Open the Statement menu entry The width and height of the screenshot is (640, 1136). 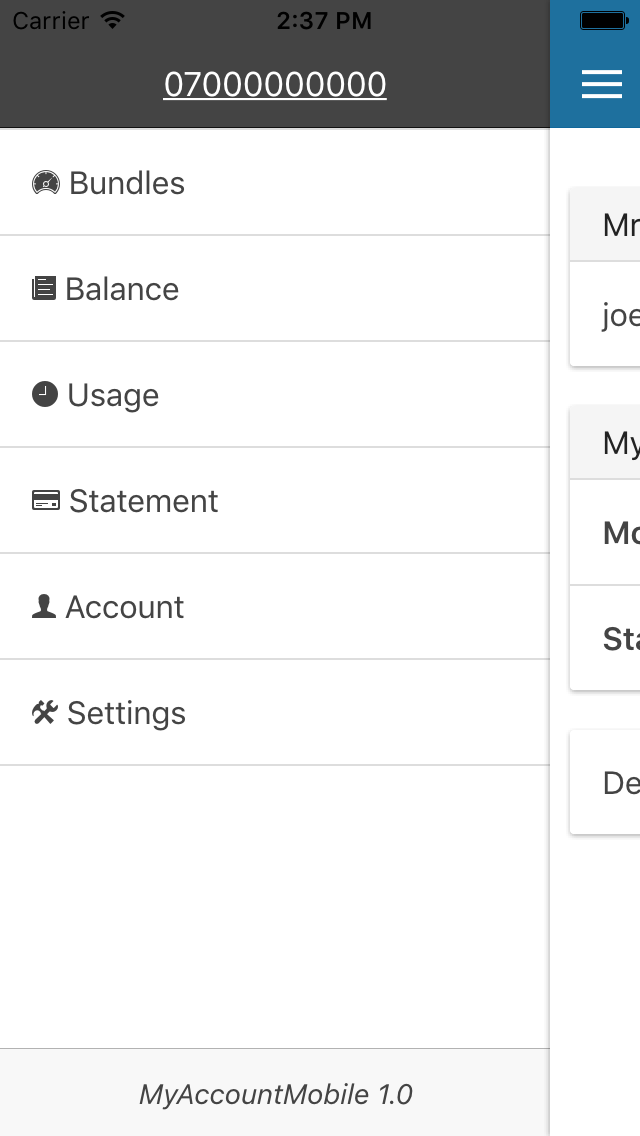275,501
